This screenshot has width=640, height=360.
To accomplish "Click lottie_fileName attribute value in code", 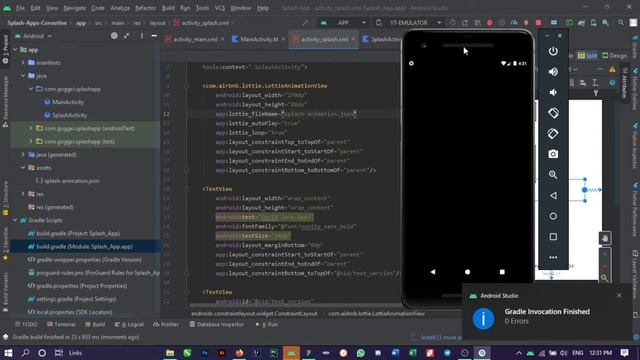I will [319, 114].
